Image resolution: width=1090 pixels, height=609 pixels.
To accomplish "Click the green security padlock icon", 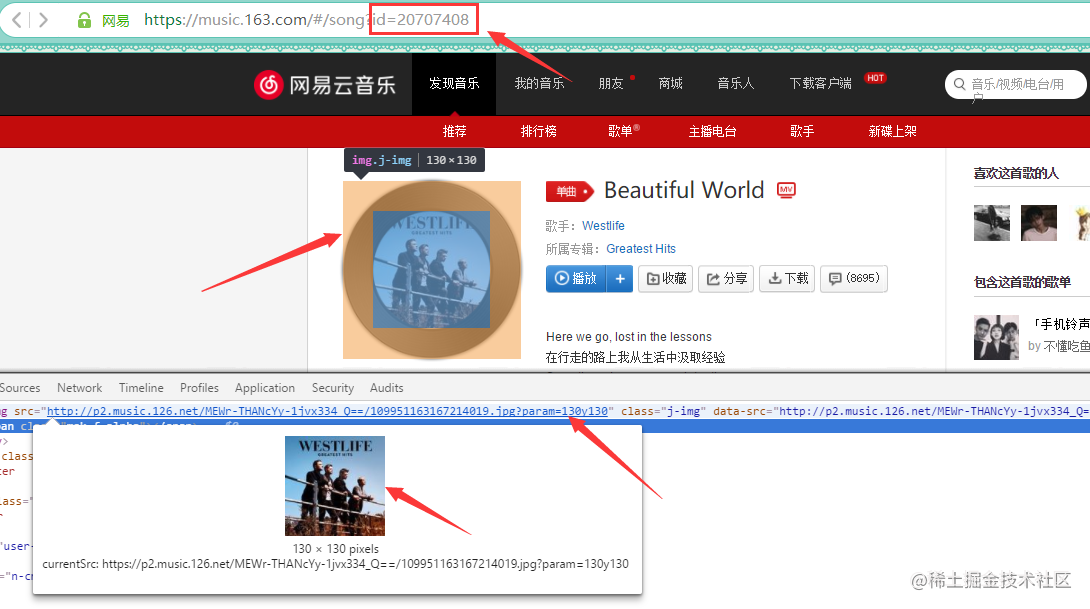I will (x=84, y=20).
